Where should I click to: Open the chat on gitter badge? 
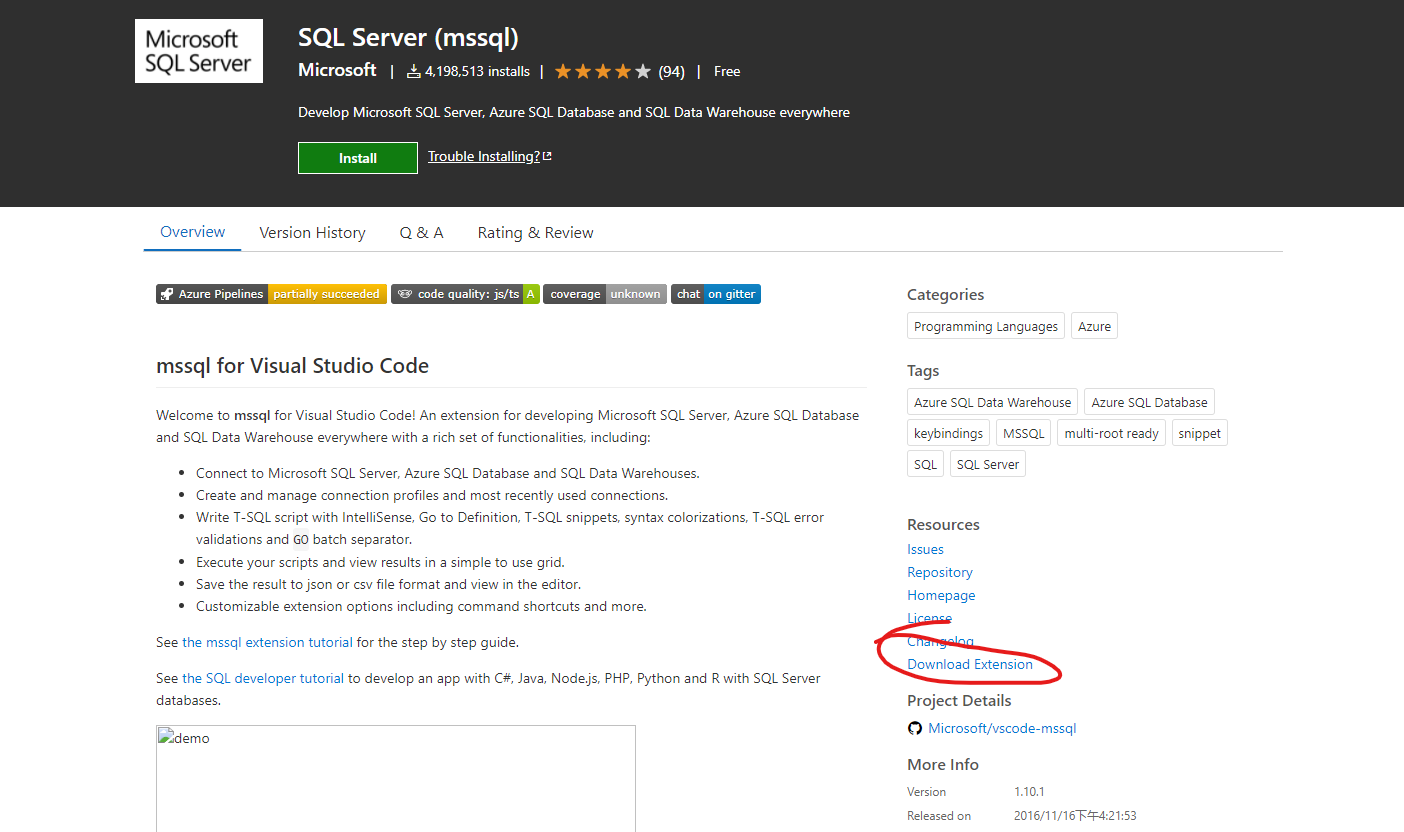[x=716, y=294]
